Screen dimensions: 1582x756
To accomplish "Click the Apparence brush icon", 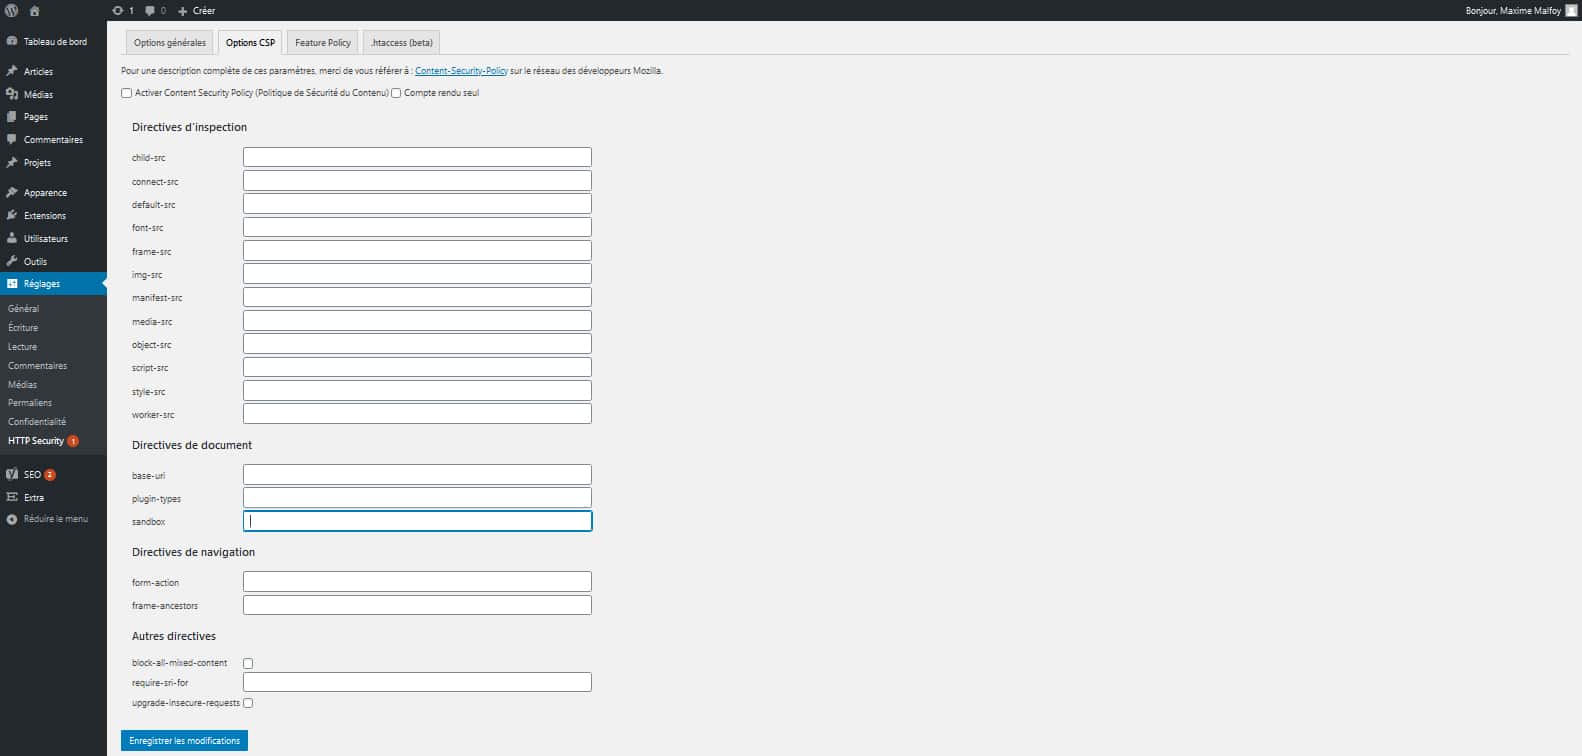I will 12,192.
